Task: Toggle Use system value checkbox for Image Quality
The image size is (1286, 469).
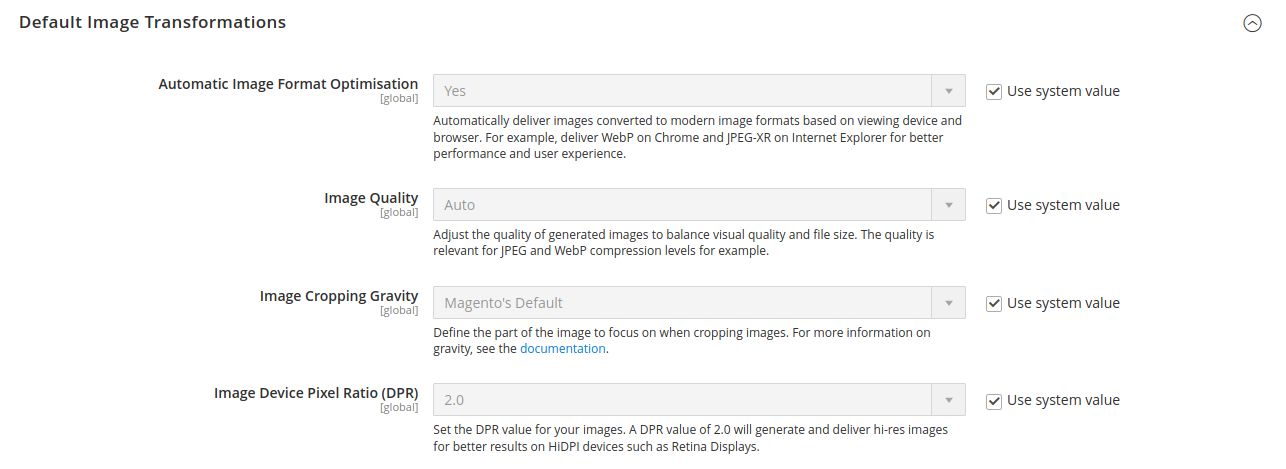Action: click(993, 205)
